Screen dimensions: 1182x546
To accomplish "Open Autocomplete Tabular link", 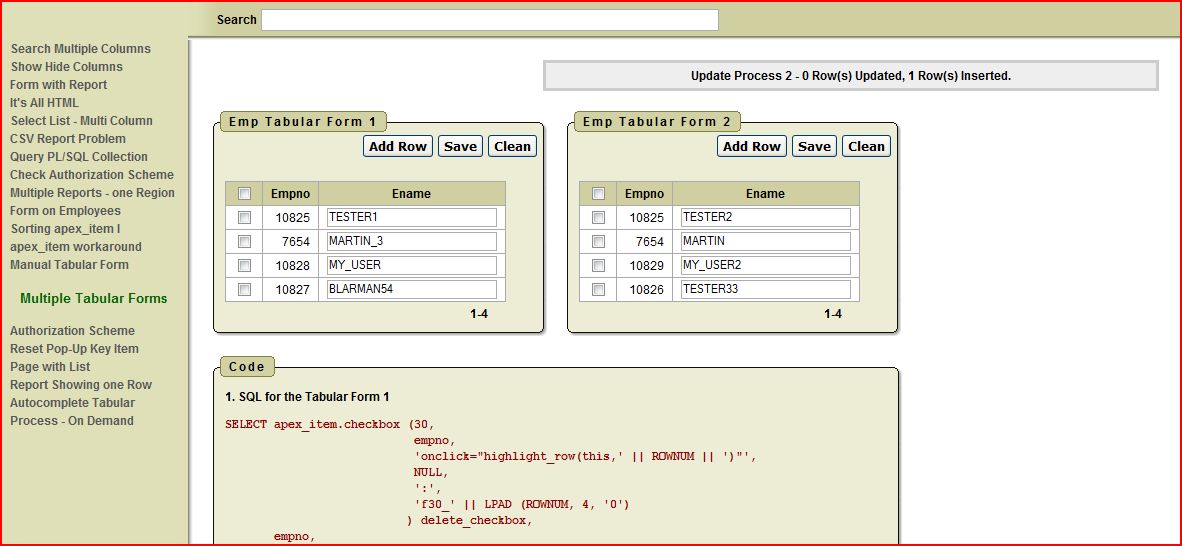I will tap(72, 403).
